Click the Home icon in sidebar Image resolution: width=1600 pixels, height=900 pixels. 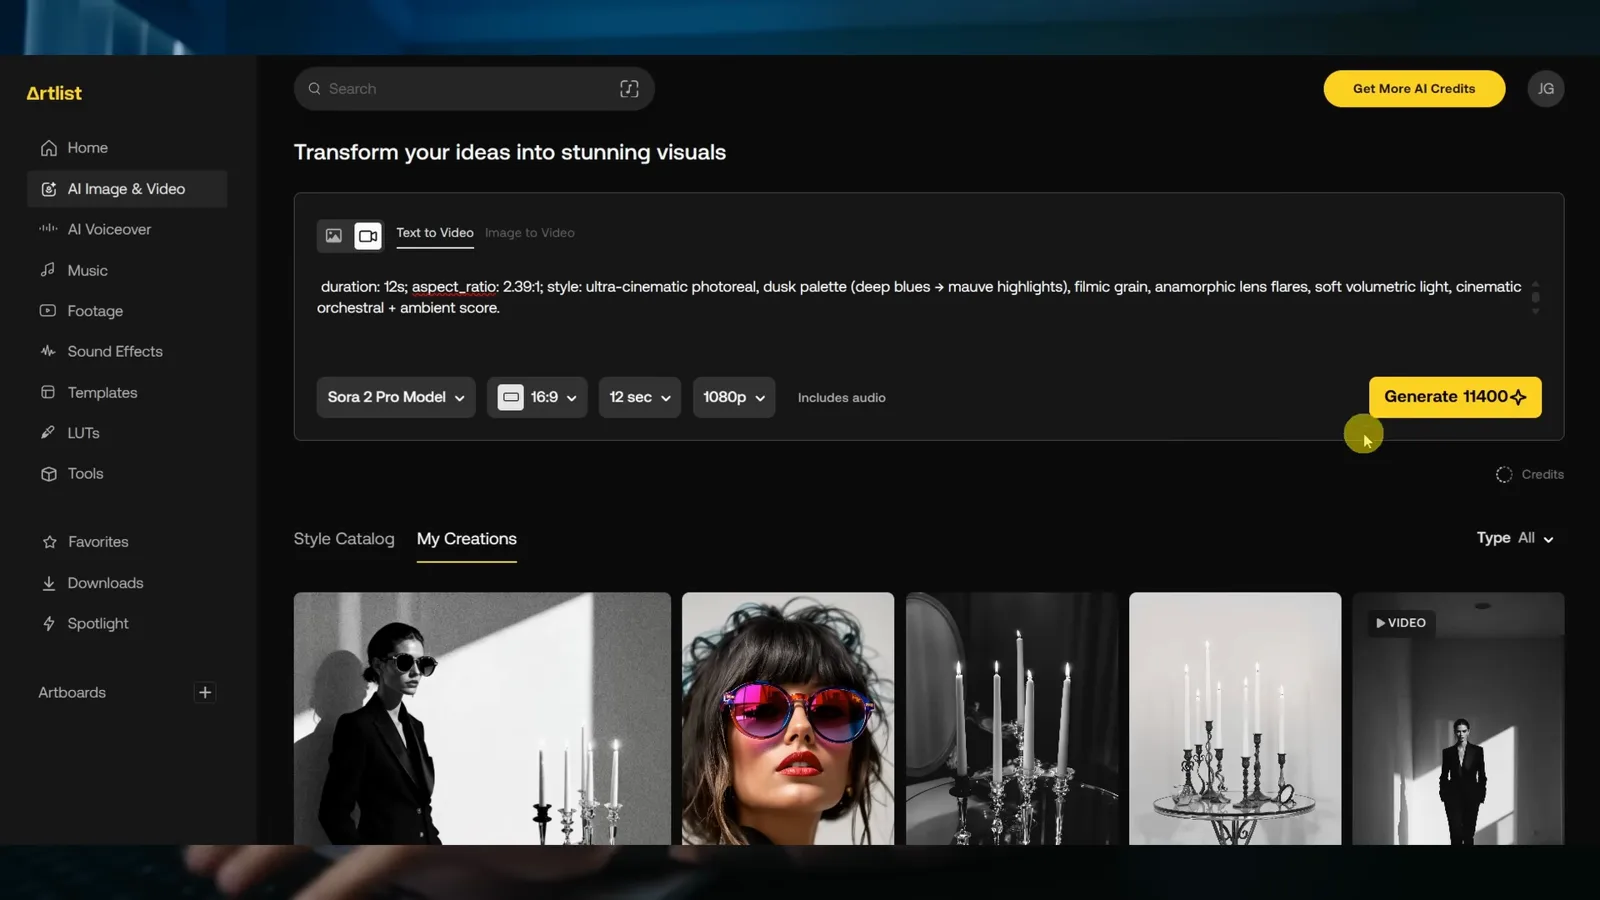tap(48, 148)
